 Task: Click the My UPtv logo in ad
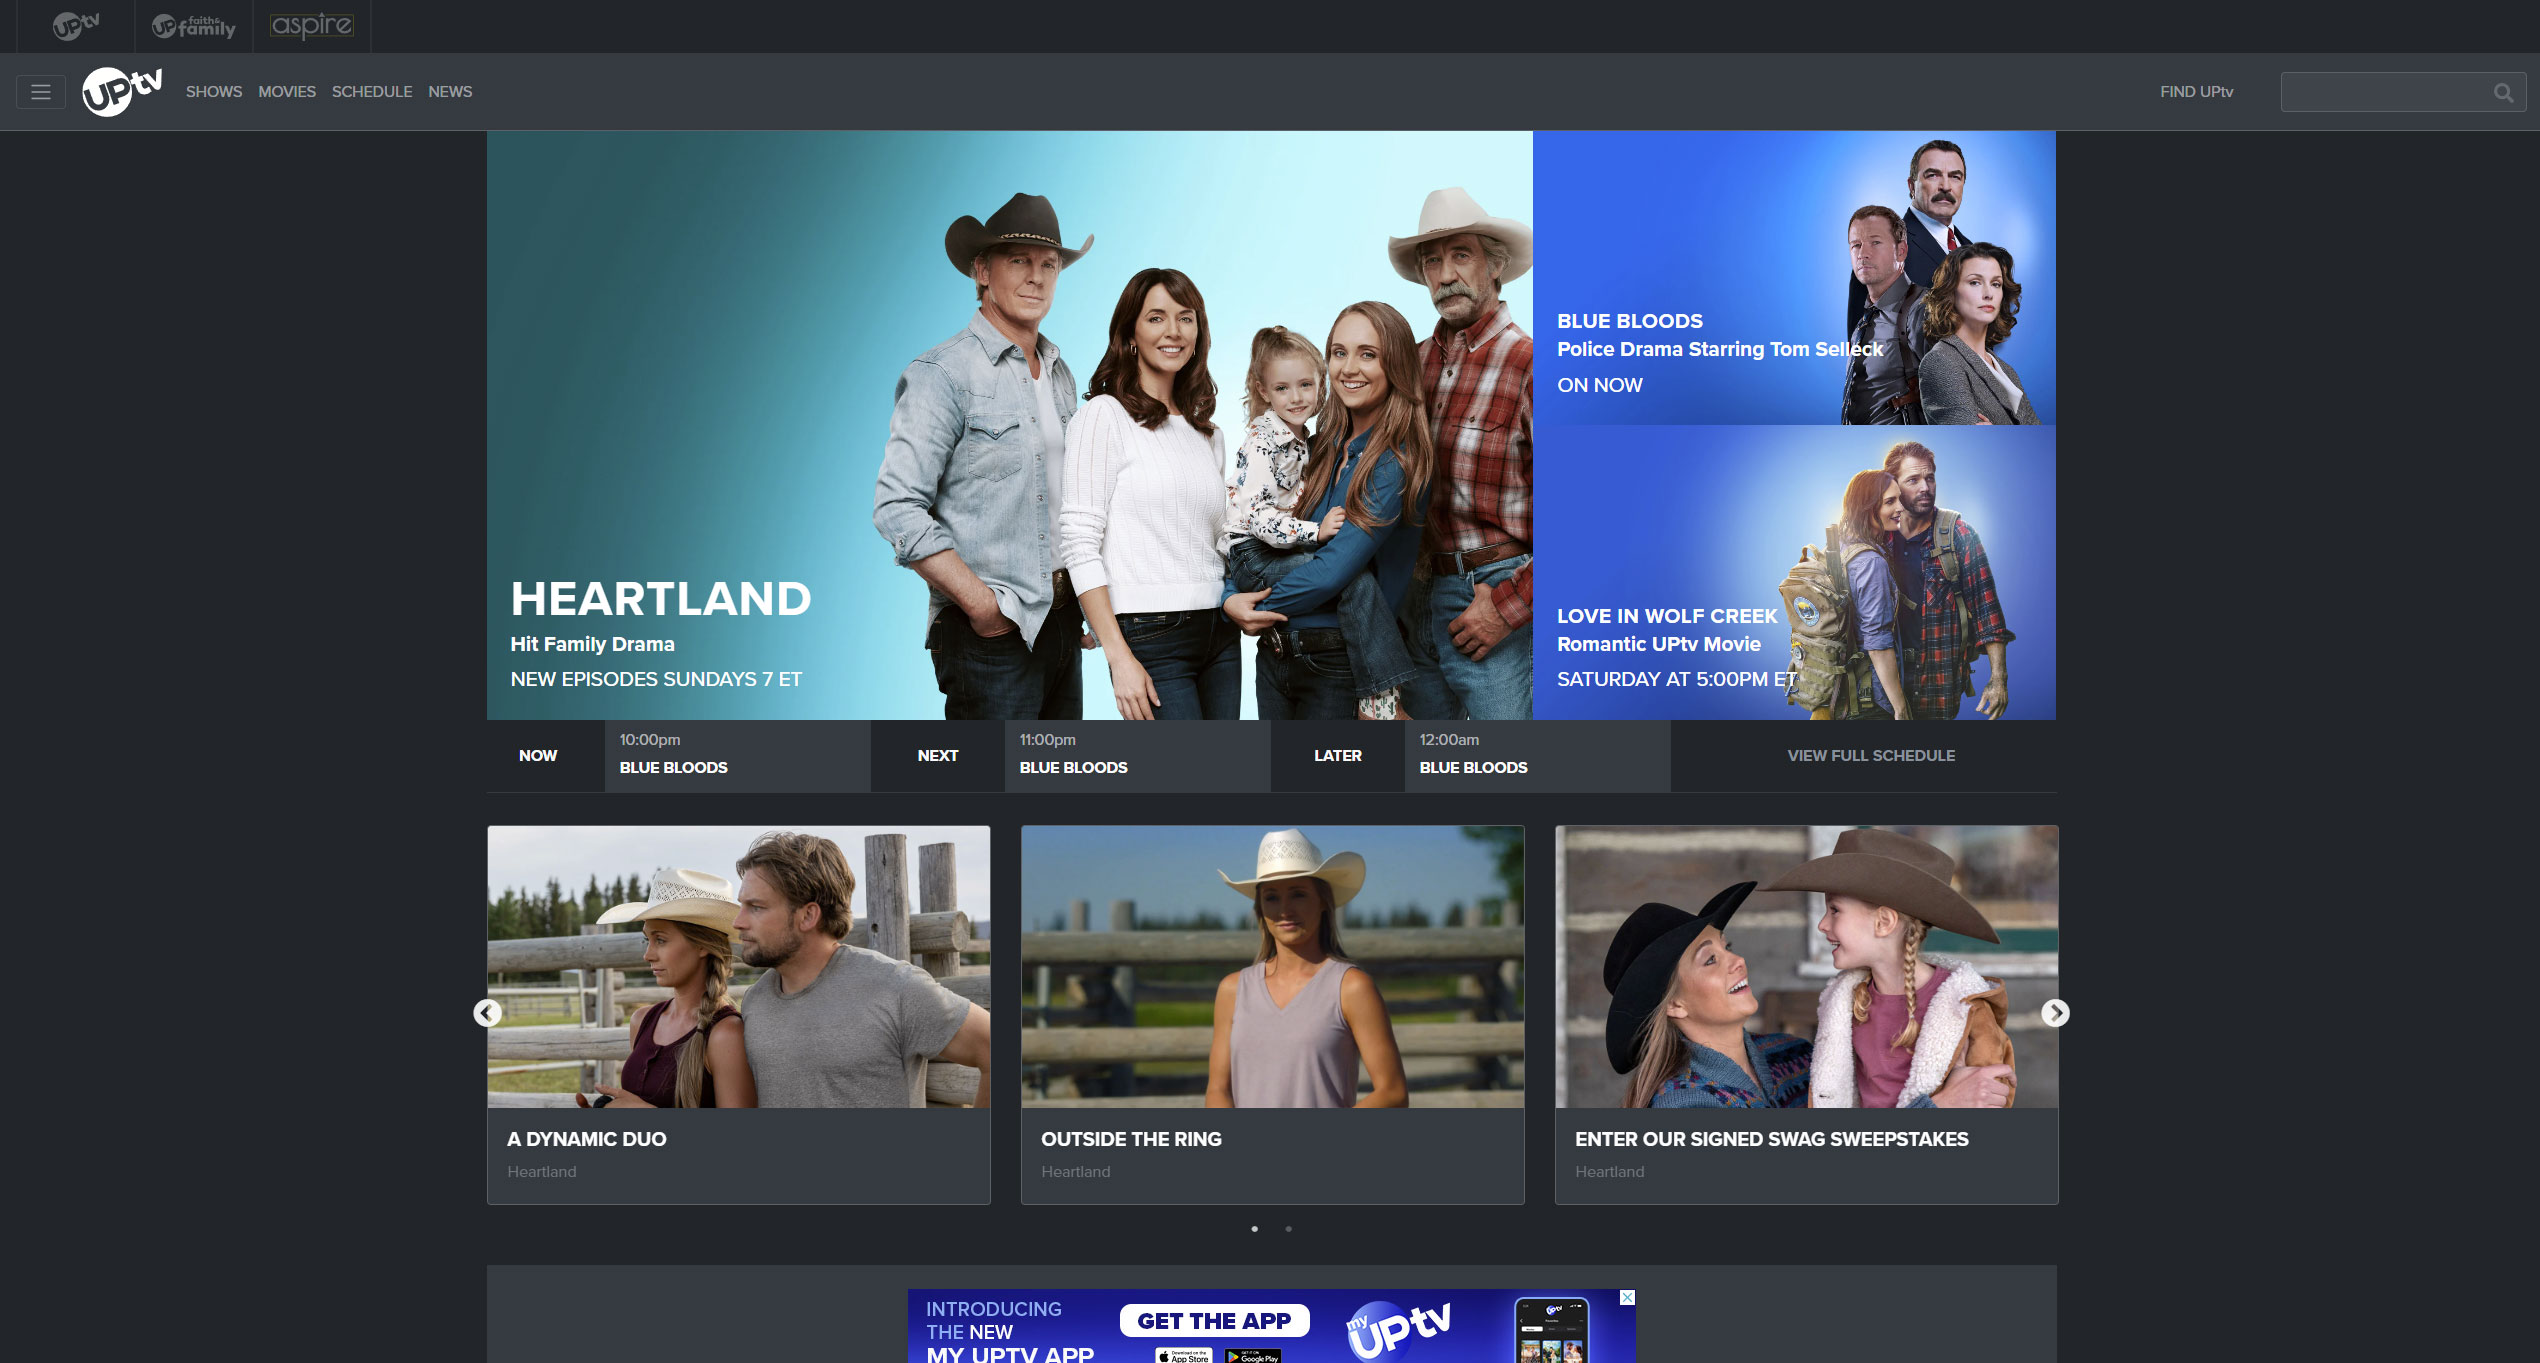pos(1398,1330)
